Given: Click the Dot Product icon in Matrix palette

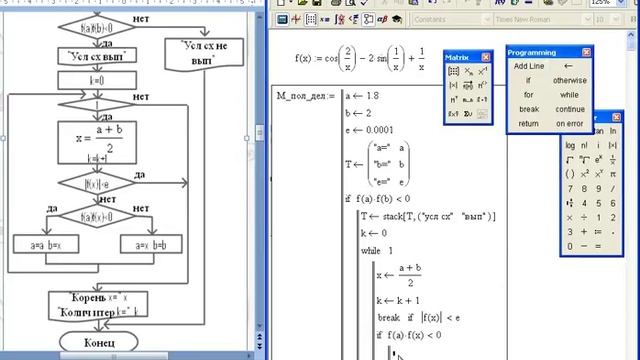Looking at the screenshot, I should click(482, 100).
